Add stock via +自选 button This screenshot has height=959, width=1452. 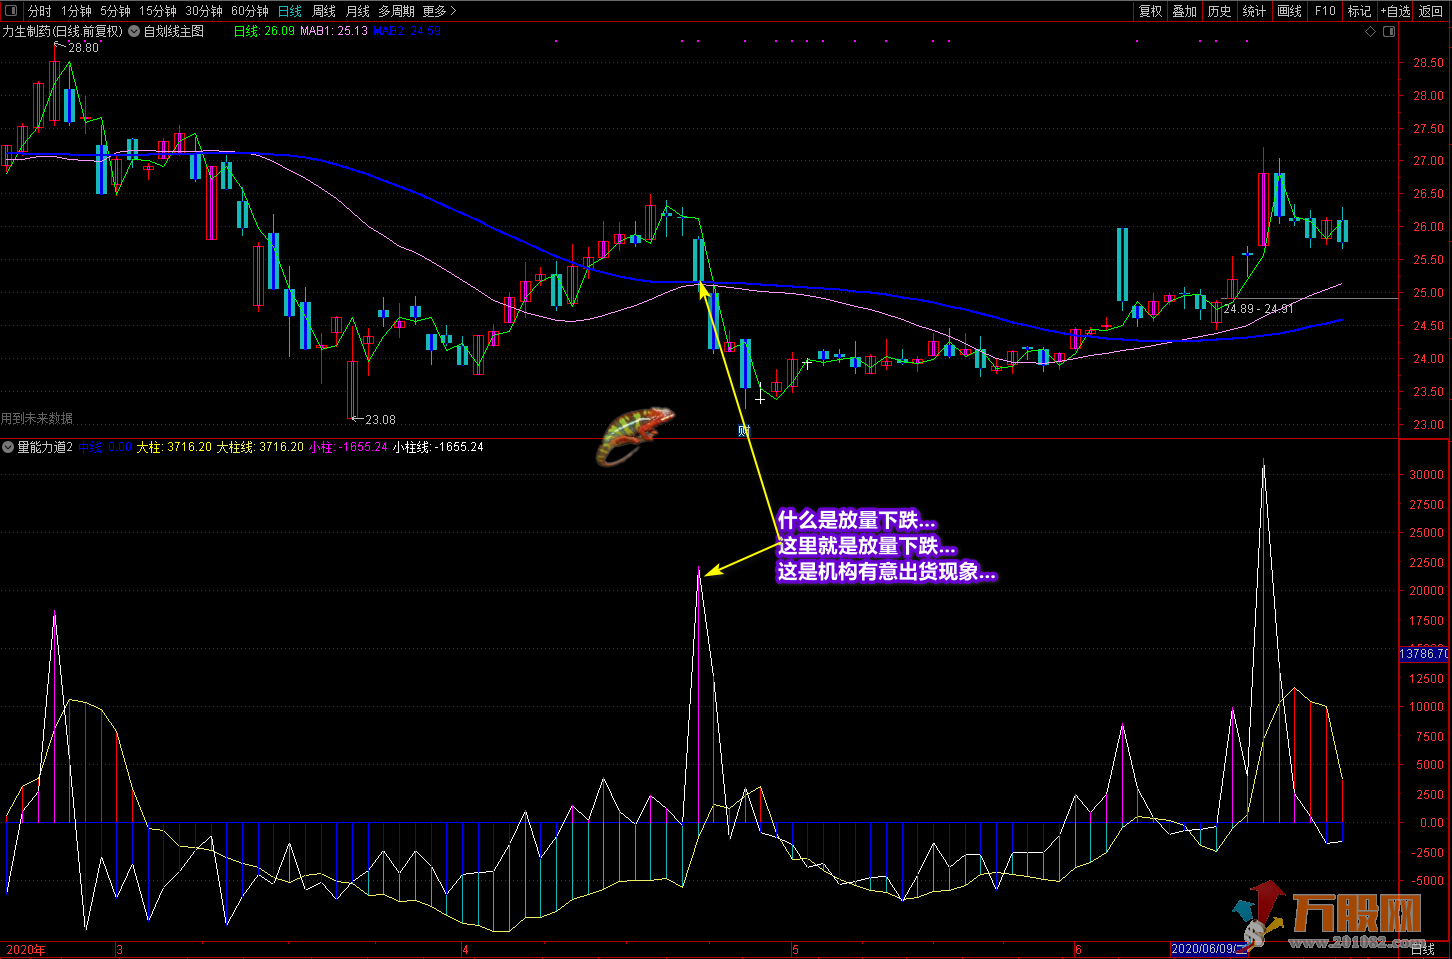1395,11
